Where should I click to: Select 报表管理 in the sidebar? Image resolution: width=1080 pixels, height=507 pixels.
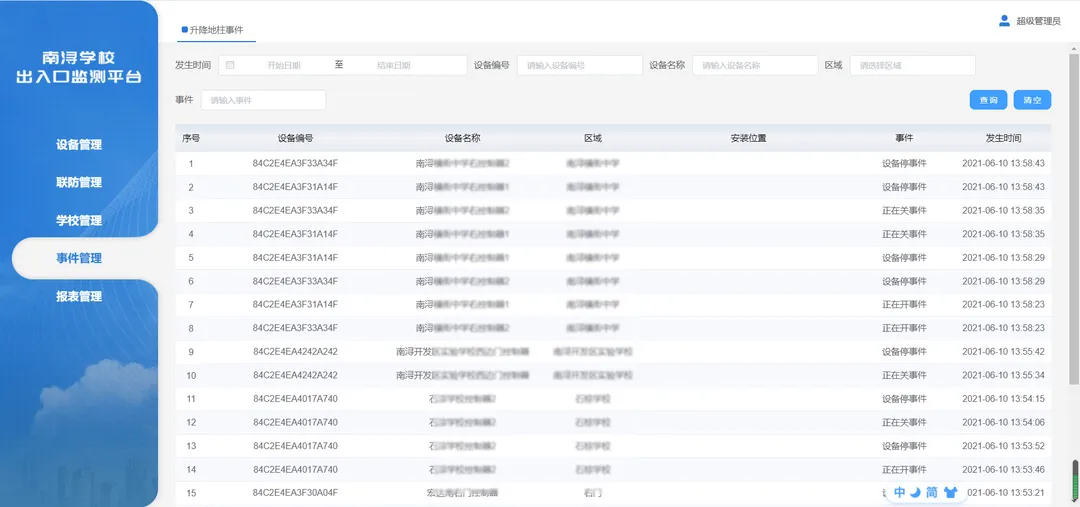tap(79, 297)
